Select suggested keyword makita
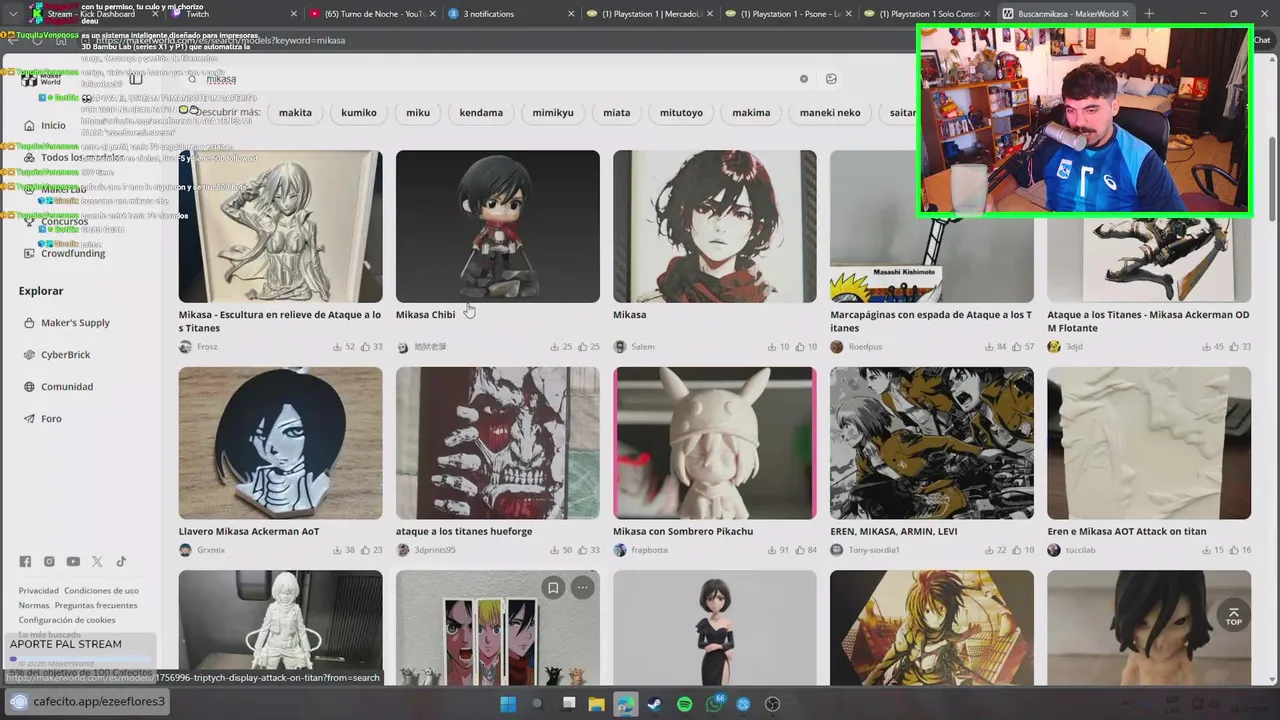This screenshot has width=1280, height=720. pyautogui.click(x=295, y=113)
